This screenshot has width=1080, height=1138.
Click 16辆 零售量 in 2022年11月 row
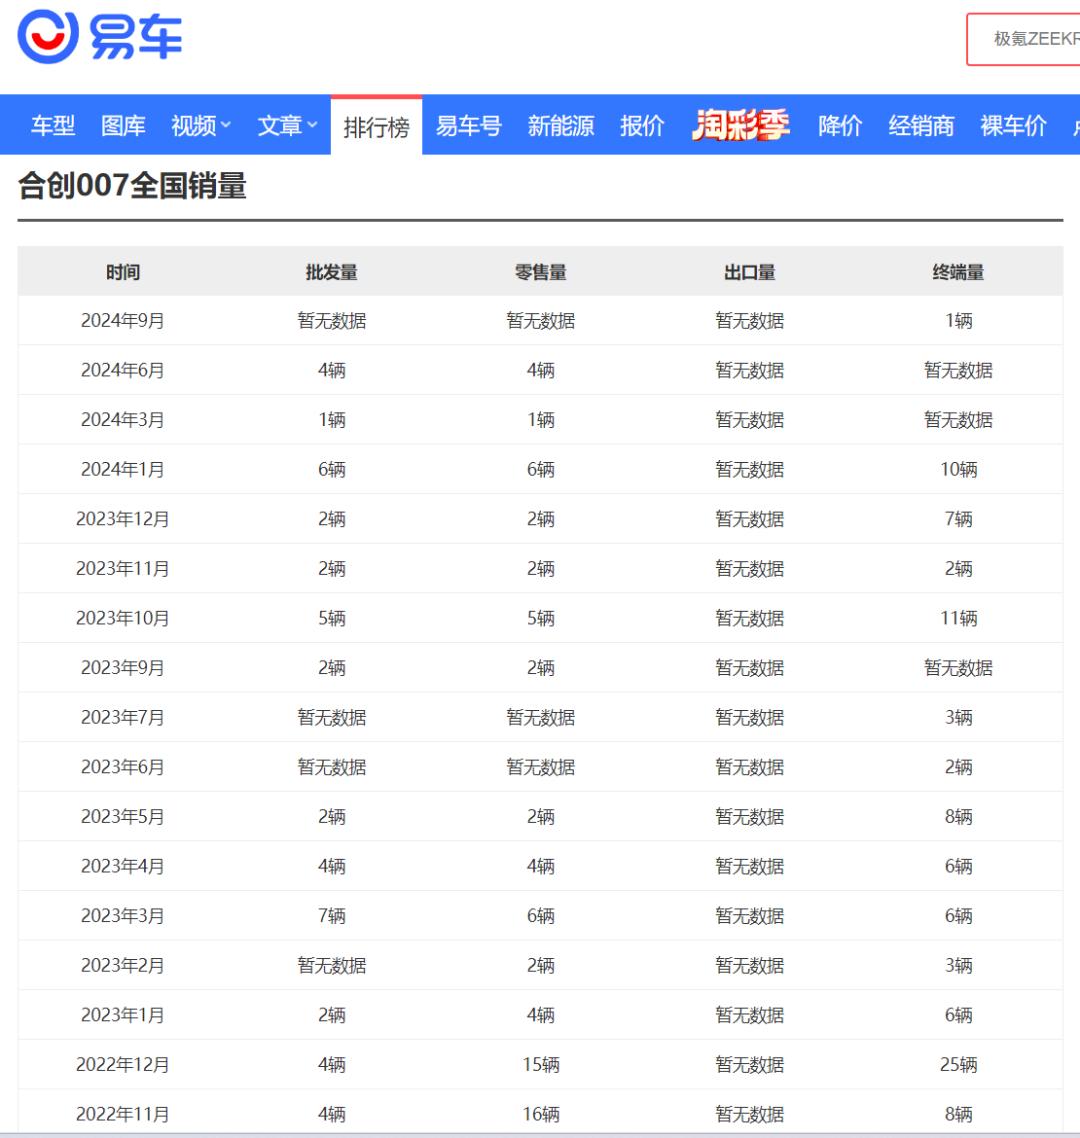541,1114
